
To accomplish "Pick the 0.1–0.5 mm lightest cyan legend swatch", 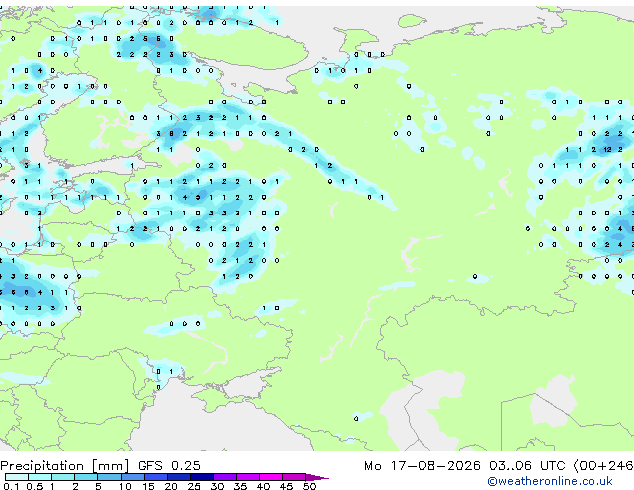I will point(17,477).
